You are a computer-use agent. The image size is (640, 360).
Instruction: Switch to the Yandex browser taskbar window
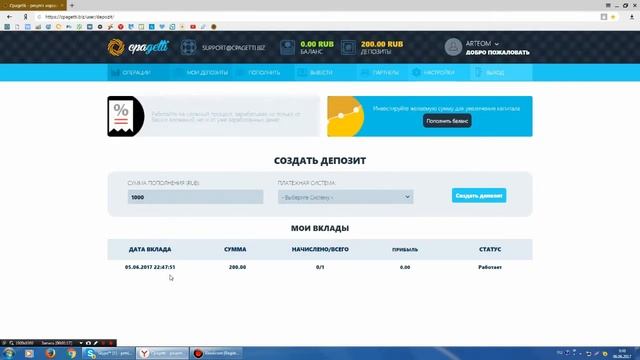pos(162,353)
